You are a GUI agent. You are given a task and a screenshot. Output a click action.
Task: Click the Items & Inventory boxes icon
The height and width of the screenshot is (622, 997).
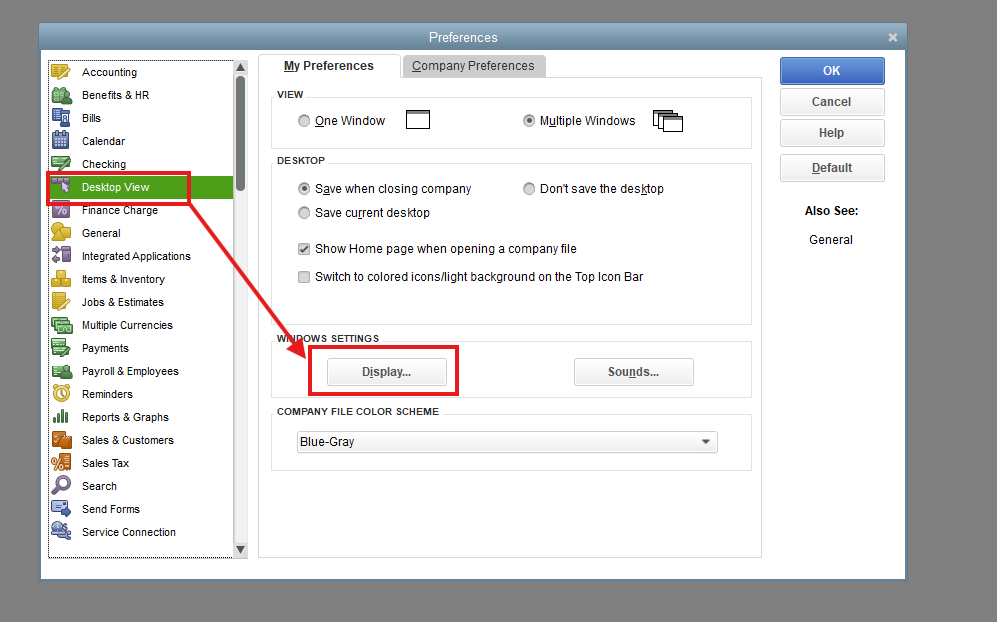[x=61, y=279]
